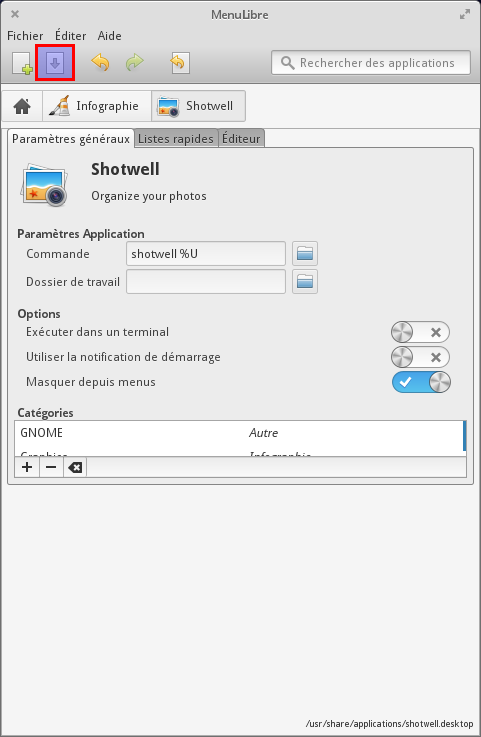Go to the home breadcrumb icon

22,106
